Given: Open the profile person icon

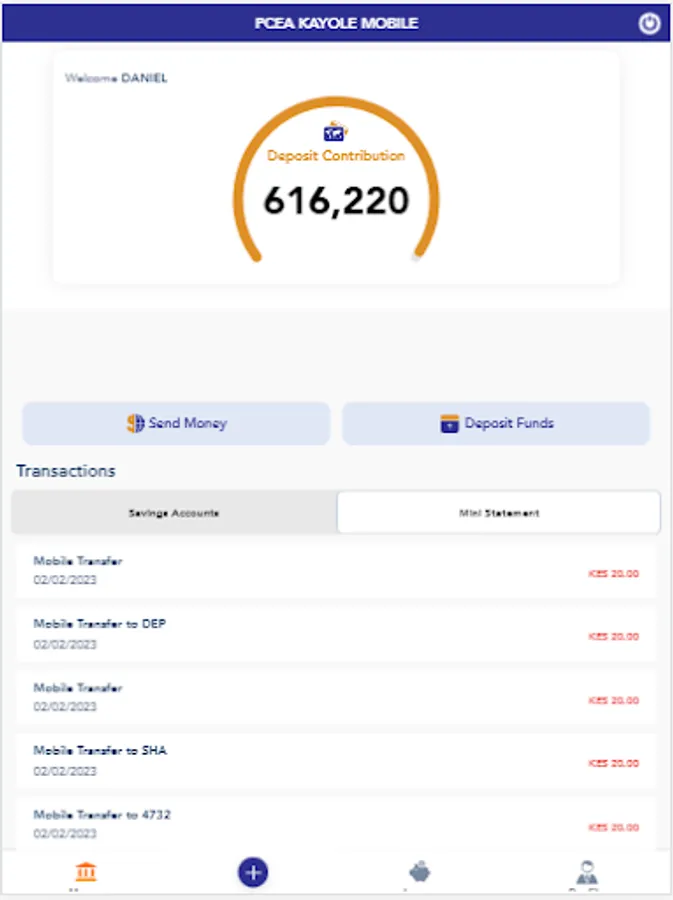Looking at the screenshot, I should 587,872.
